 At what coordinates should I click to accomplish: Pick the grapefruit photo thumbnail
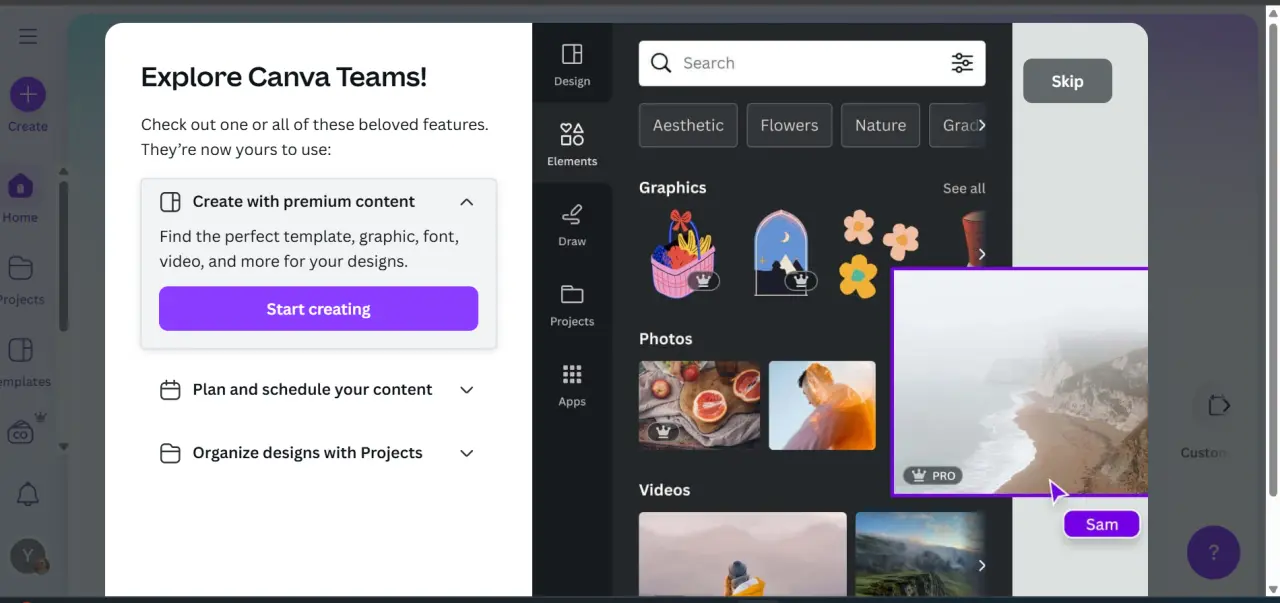point(699,405)
